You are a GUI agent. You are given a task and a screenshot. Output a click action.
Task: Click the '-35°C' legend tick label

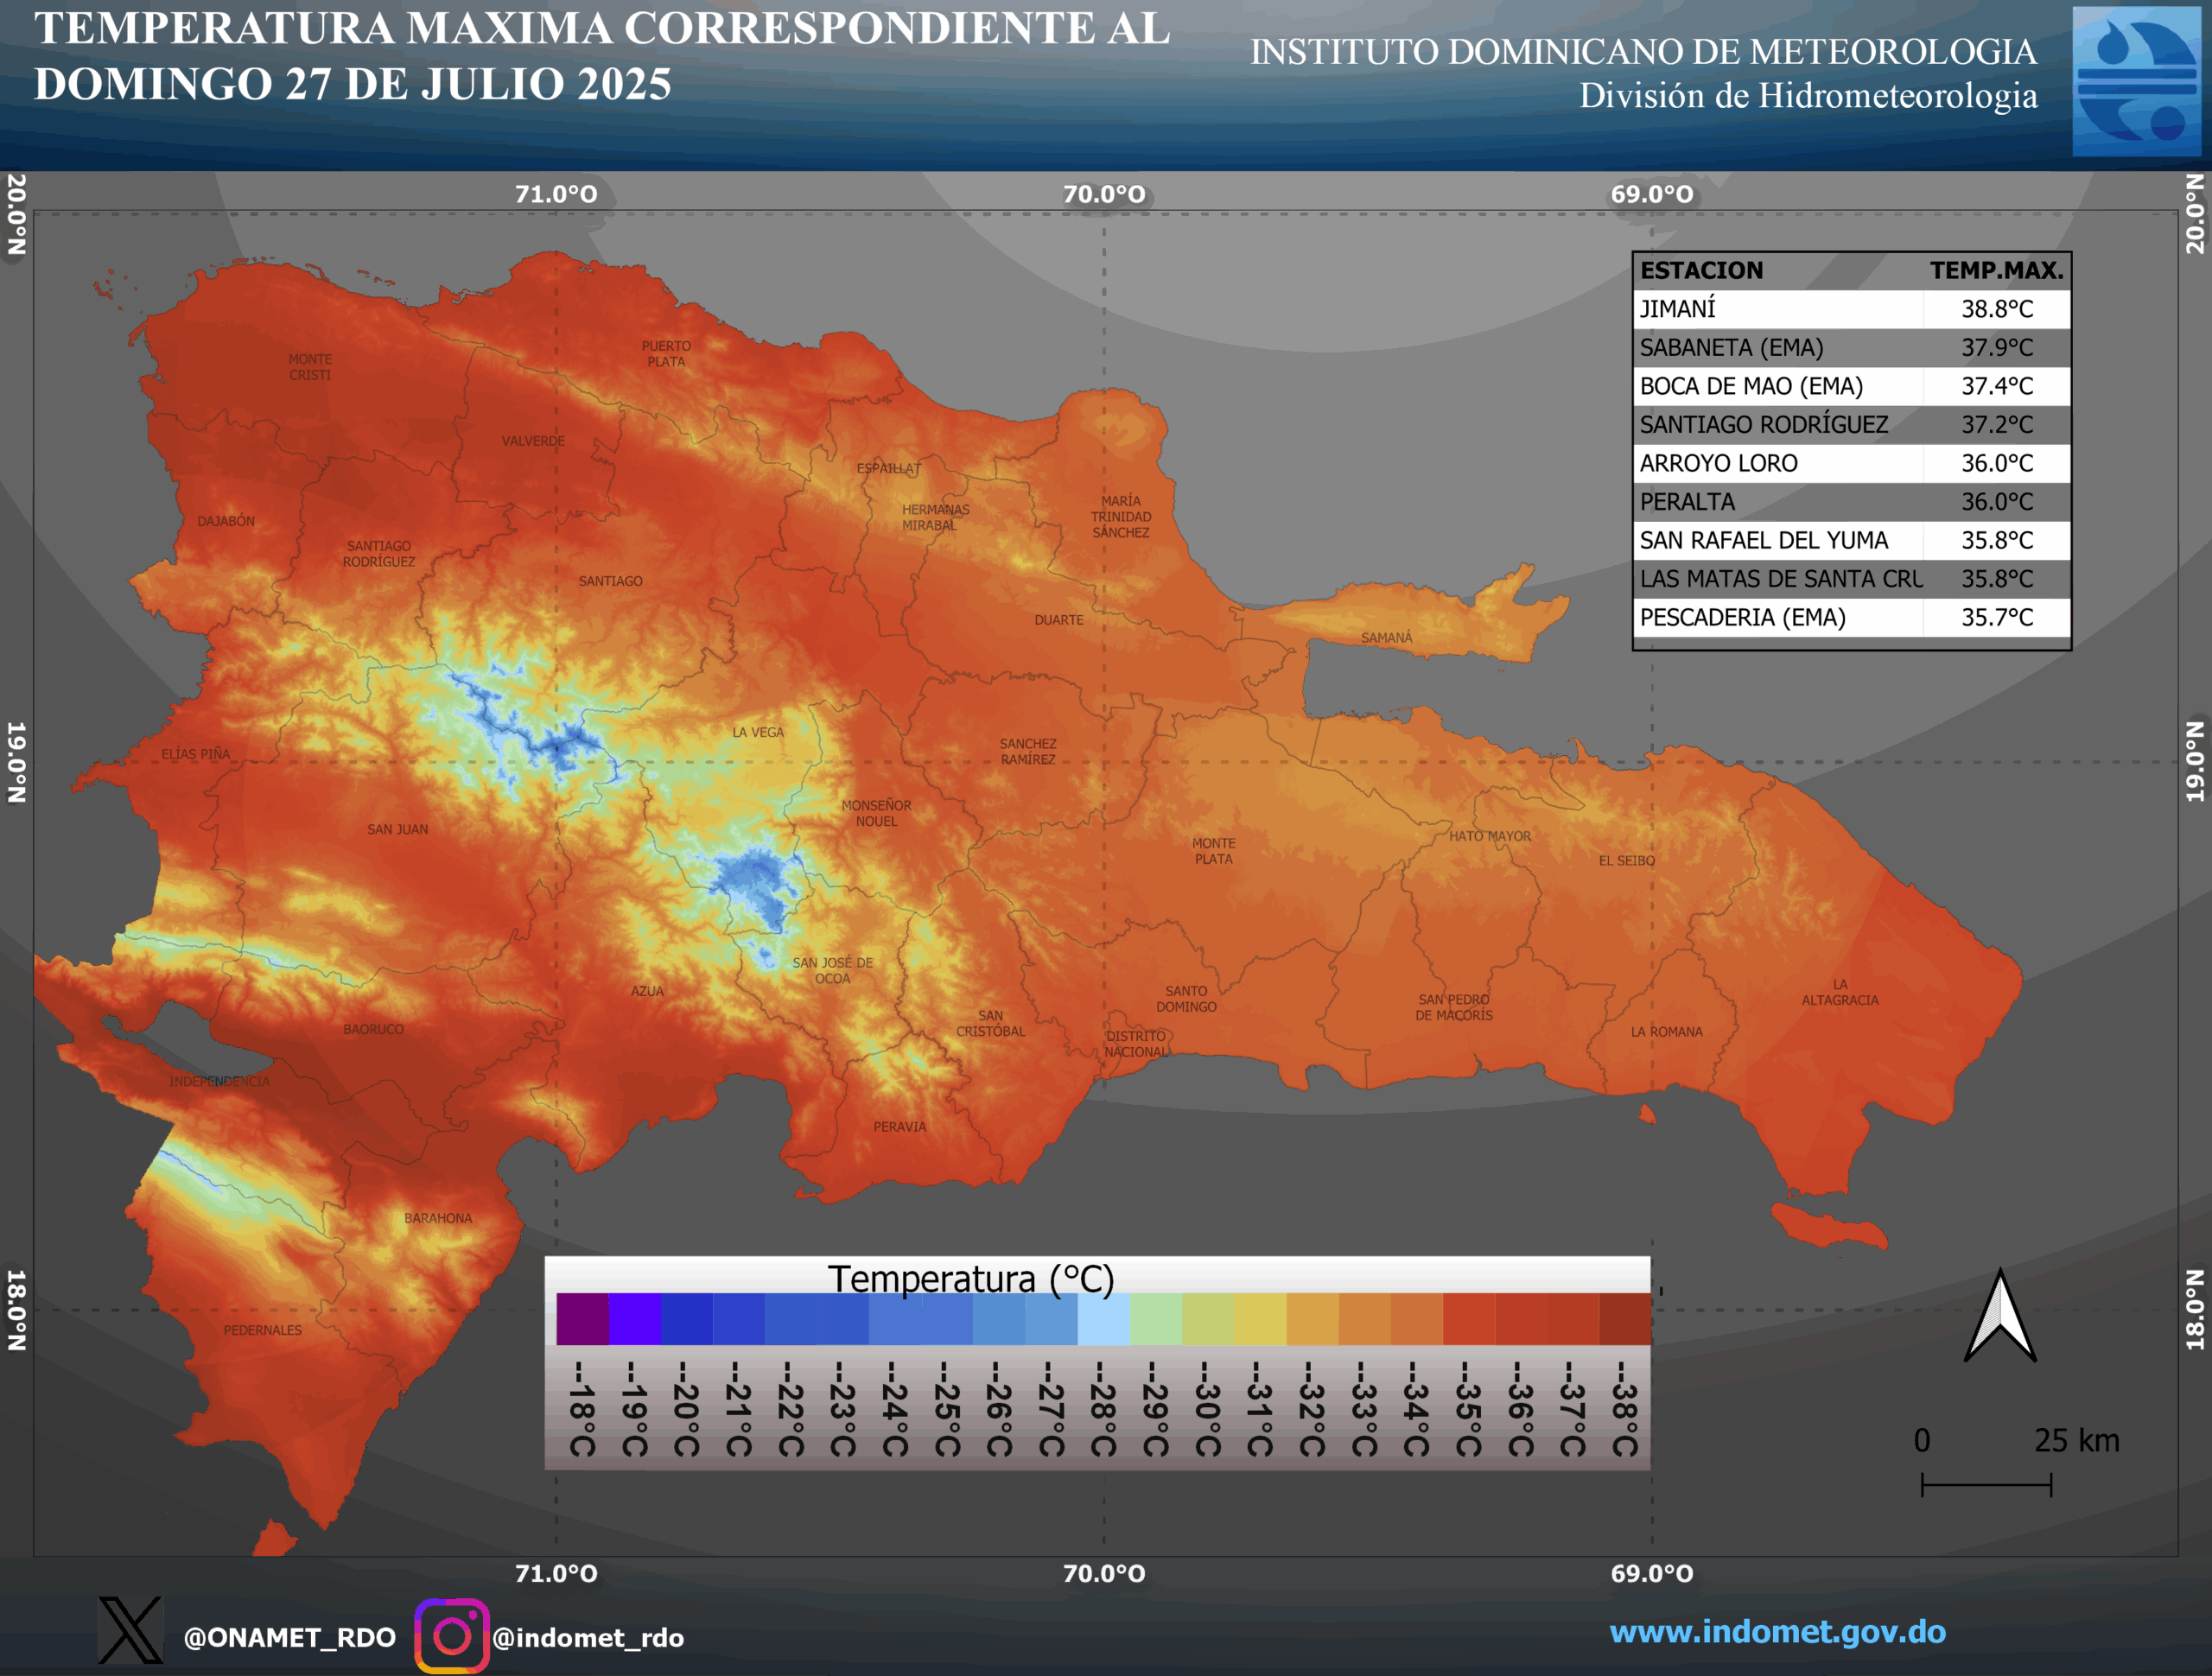(x=1468, y=1409)
